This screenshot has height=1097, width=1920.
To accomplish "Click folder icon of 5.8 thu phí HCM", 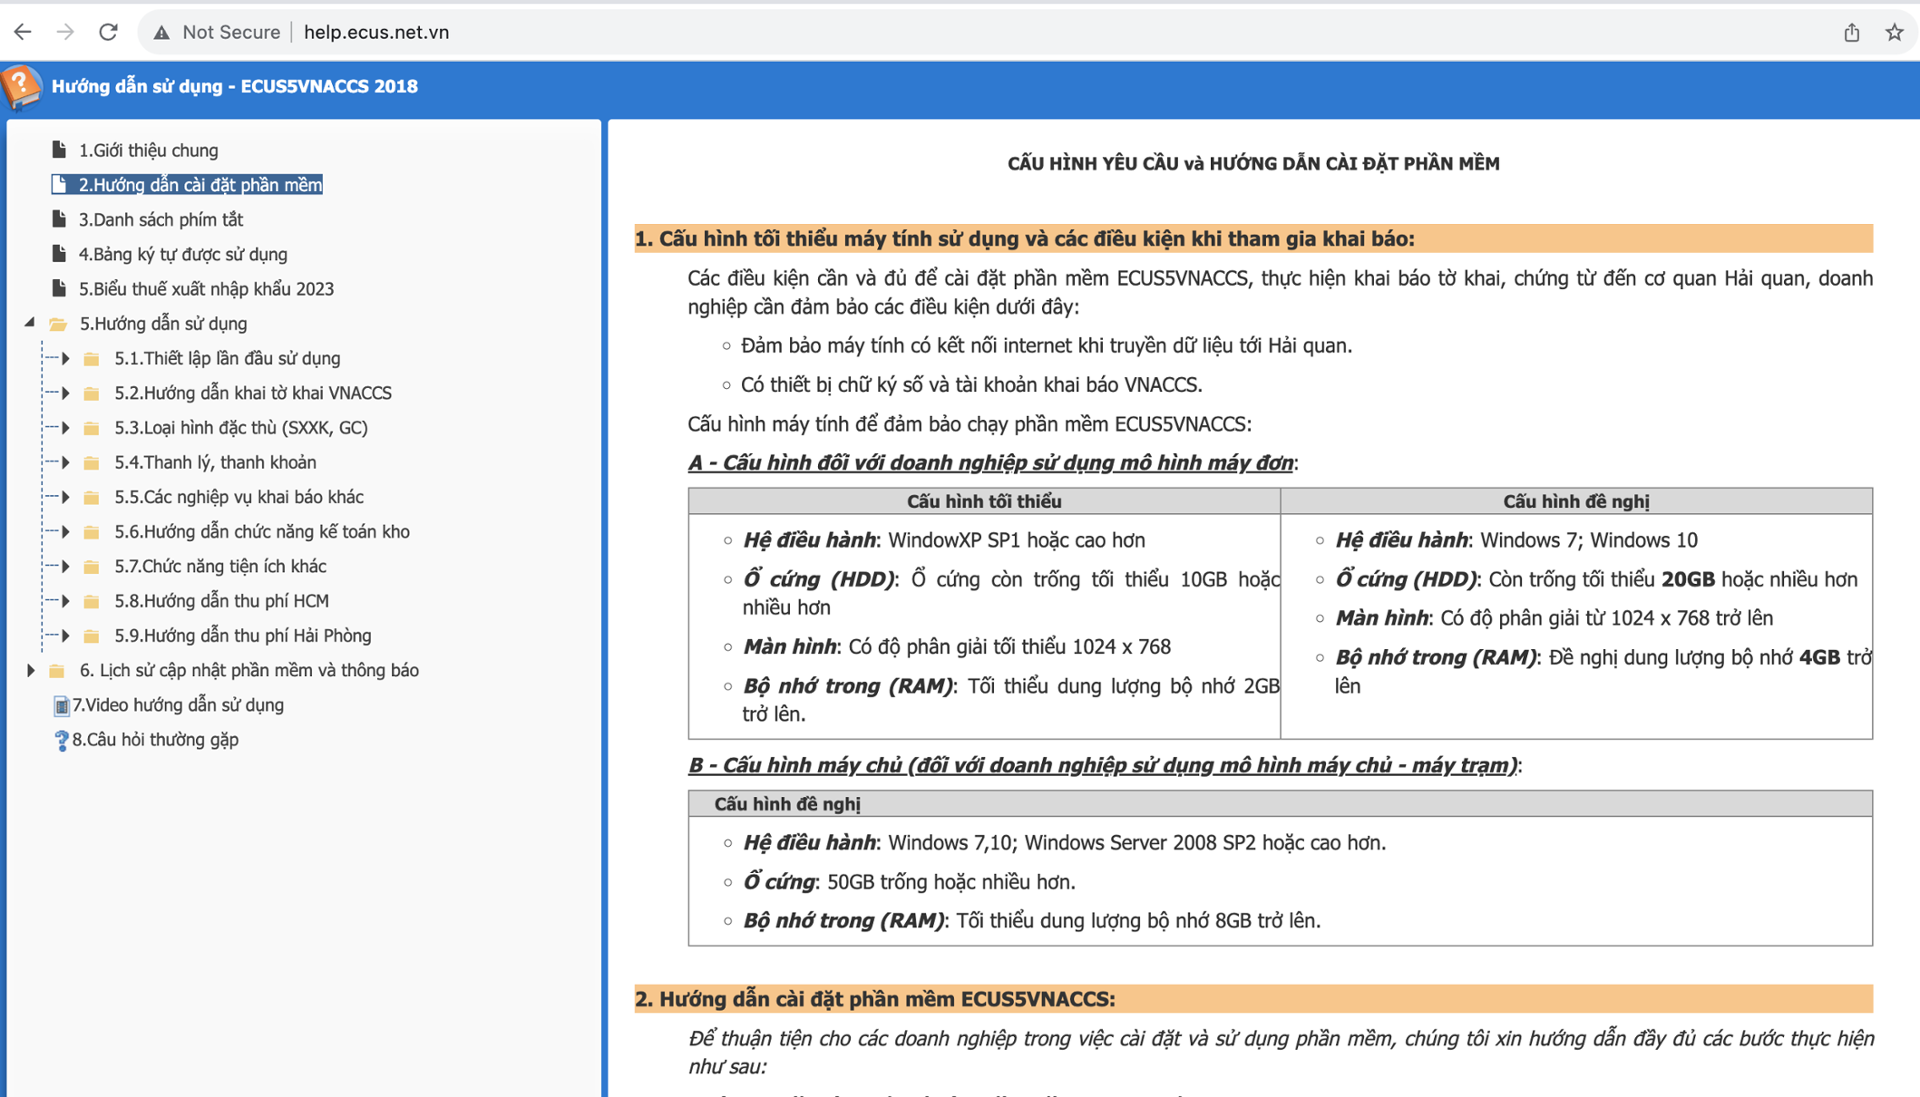I will [x=91, y=601].
